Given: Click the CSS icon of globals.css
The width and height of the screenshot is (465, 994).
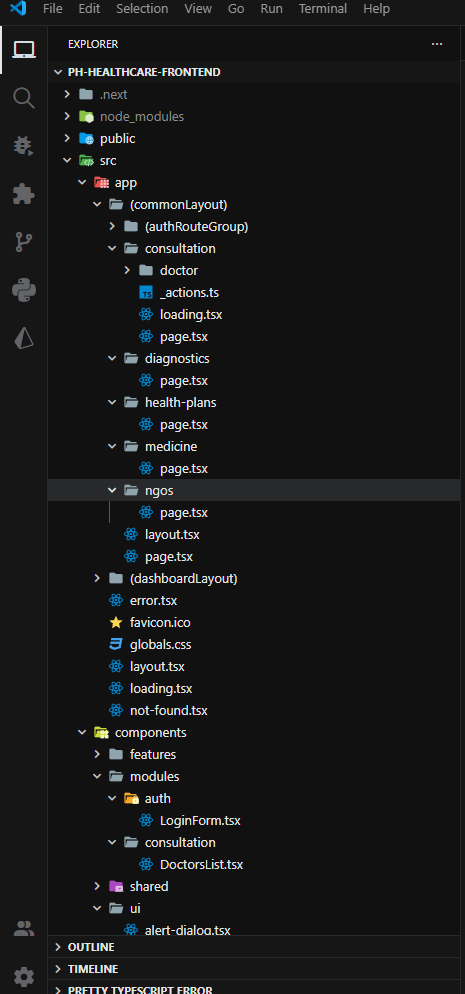Looking at the screenshot, I should click(x=115, y=645).
